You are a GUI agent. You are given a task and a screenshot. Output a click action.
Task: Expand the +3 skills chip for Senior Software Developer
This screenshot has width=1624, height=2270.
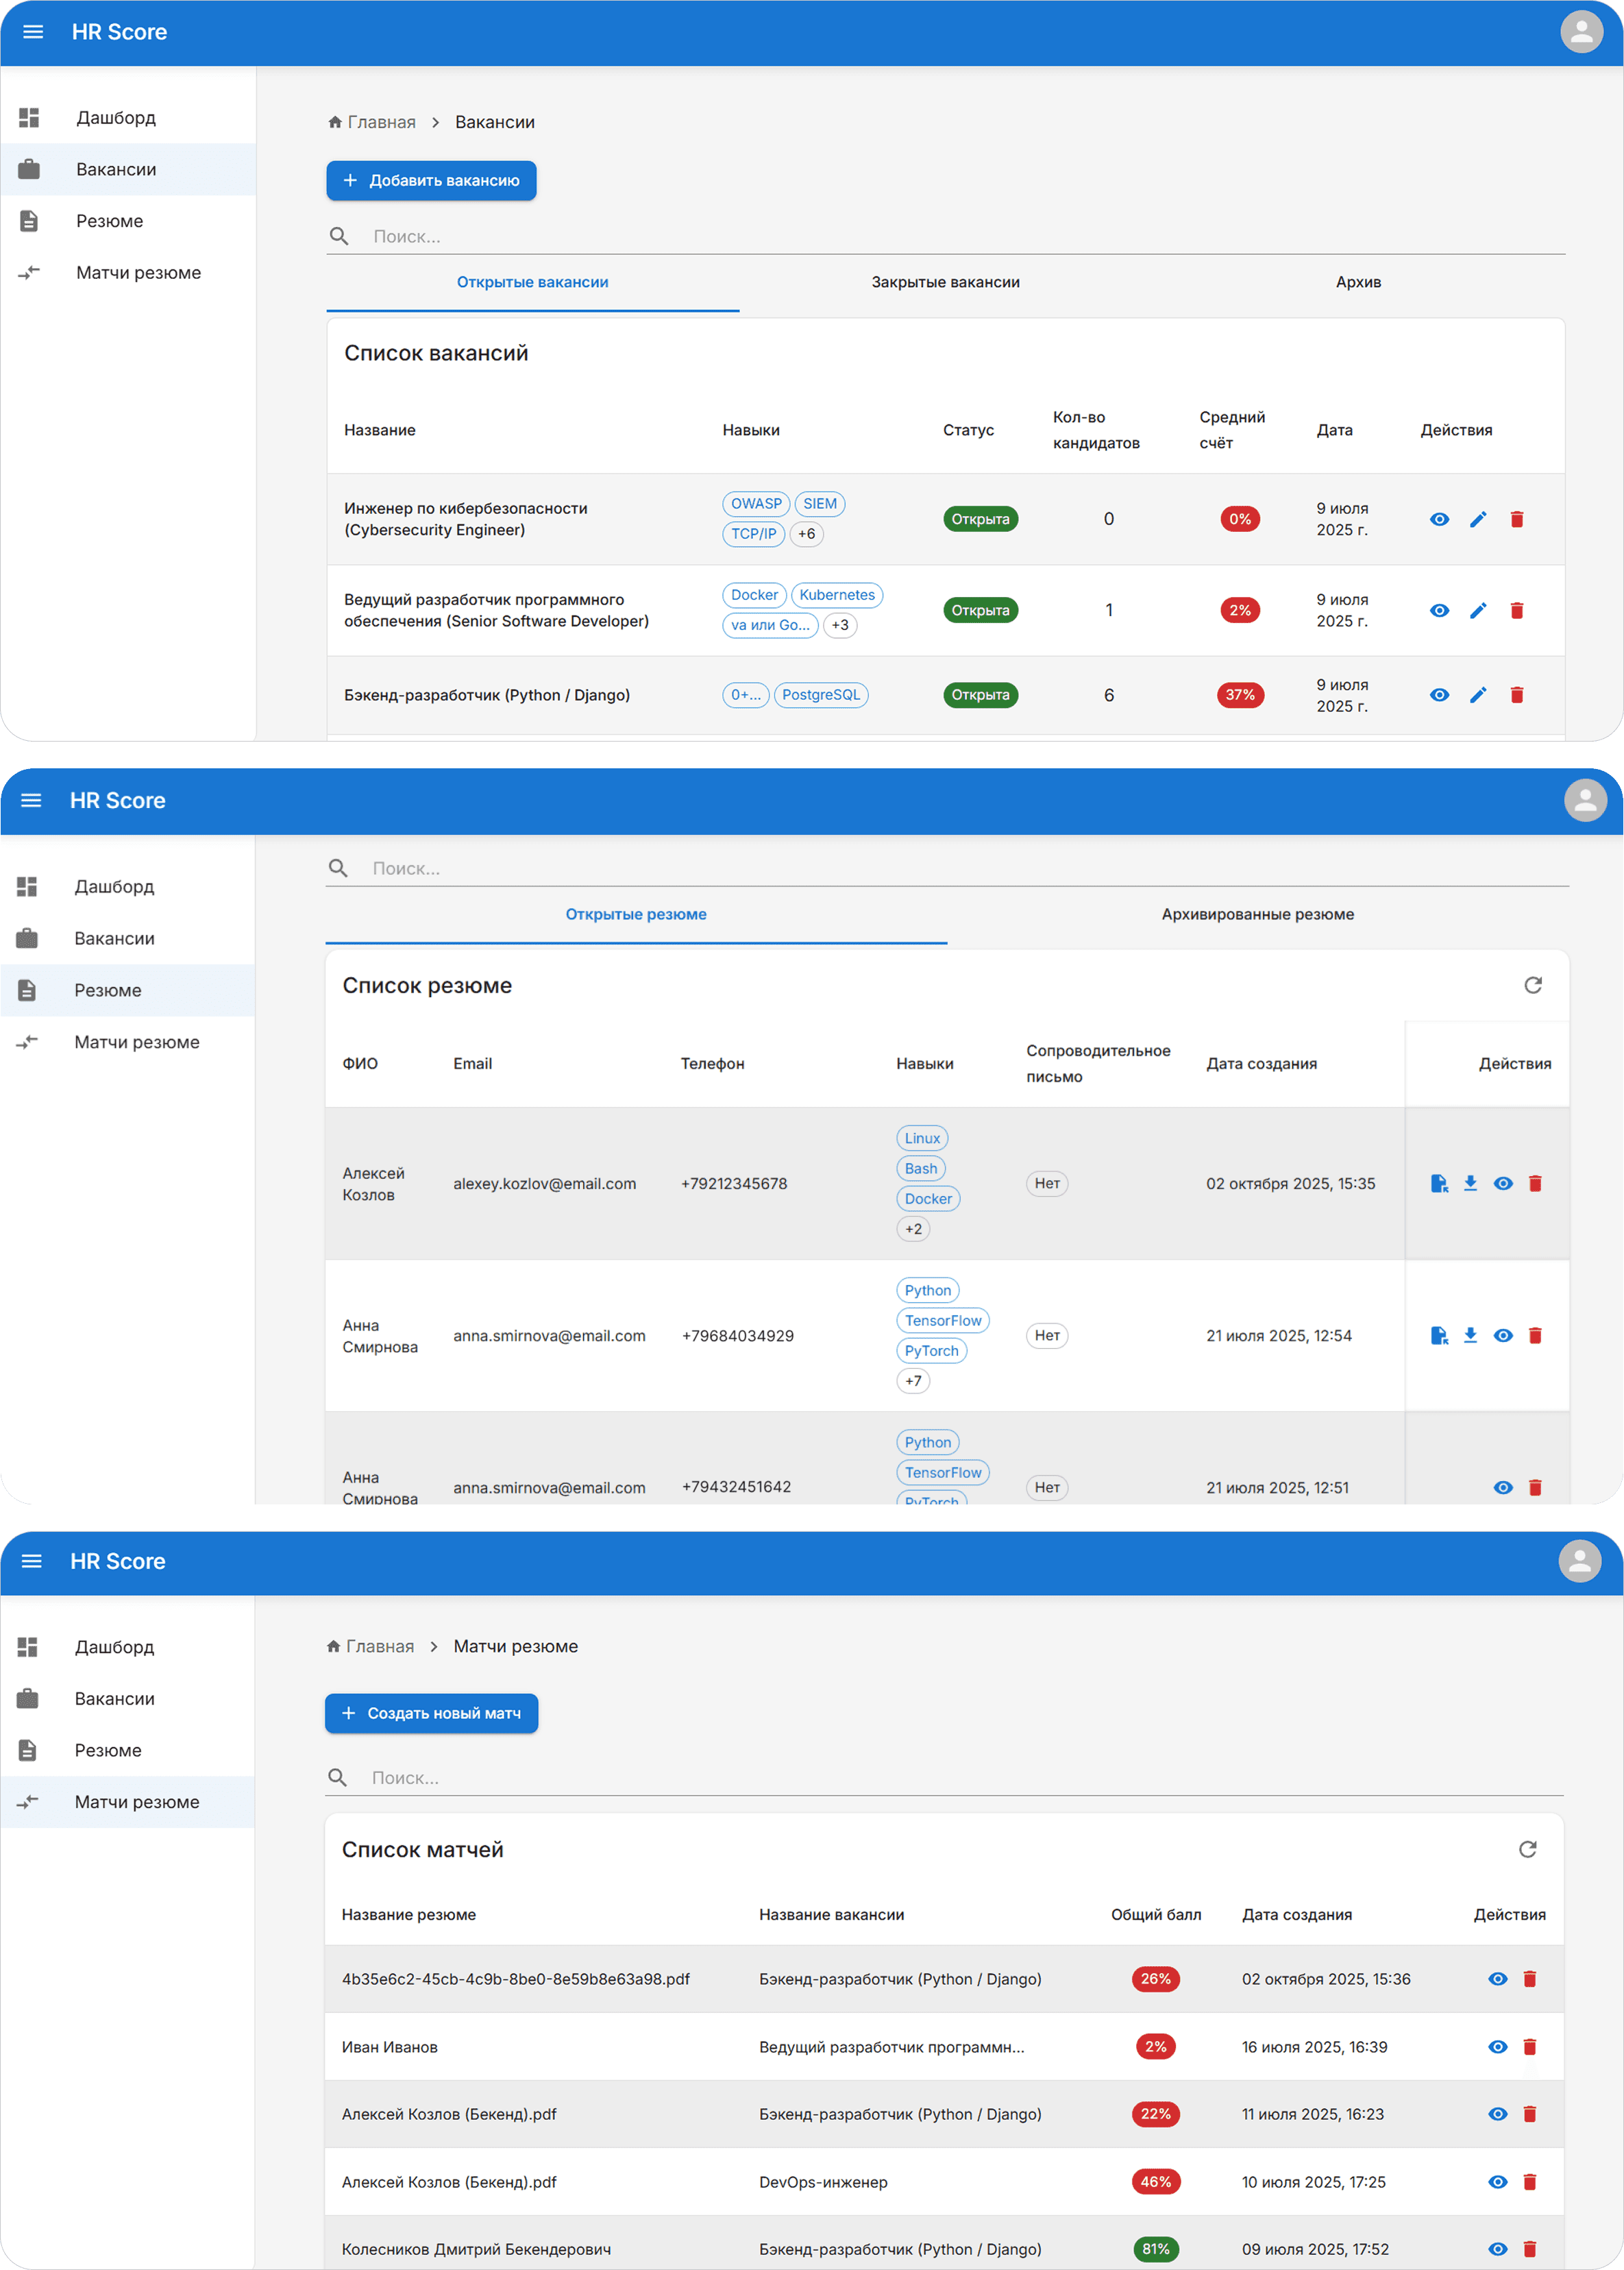(840, 625)
